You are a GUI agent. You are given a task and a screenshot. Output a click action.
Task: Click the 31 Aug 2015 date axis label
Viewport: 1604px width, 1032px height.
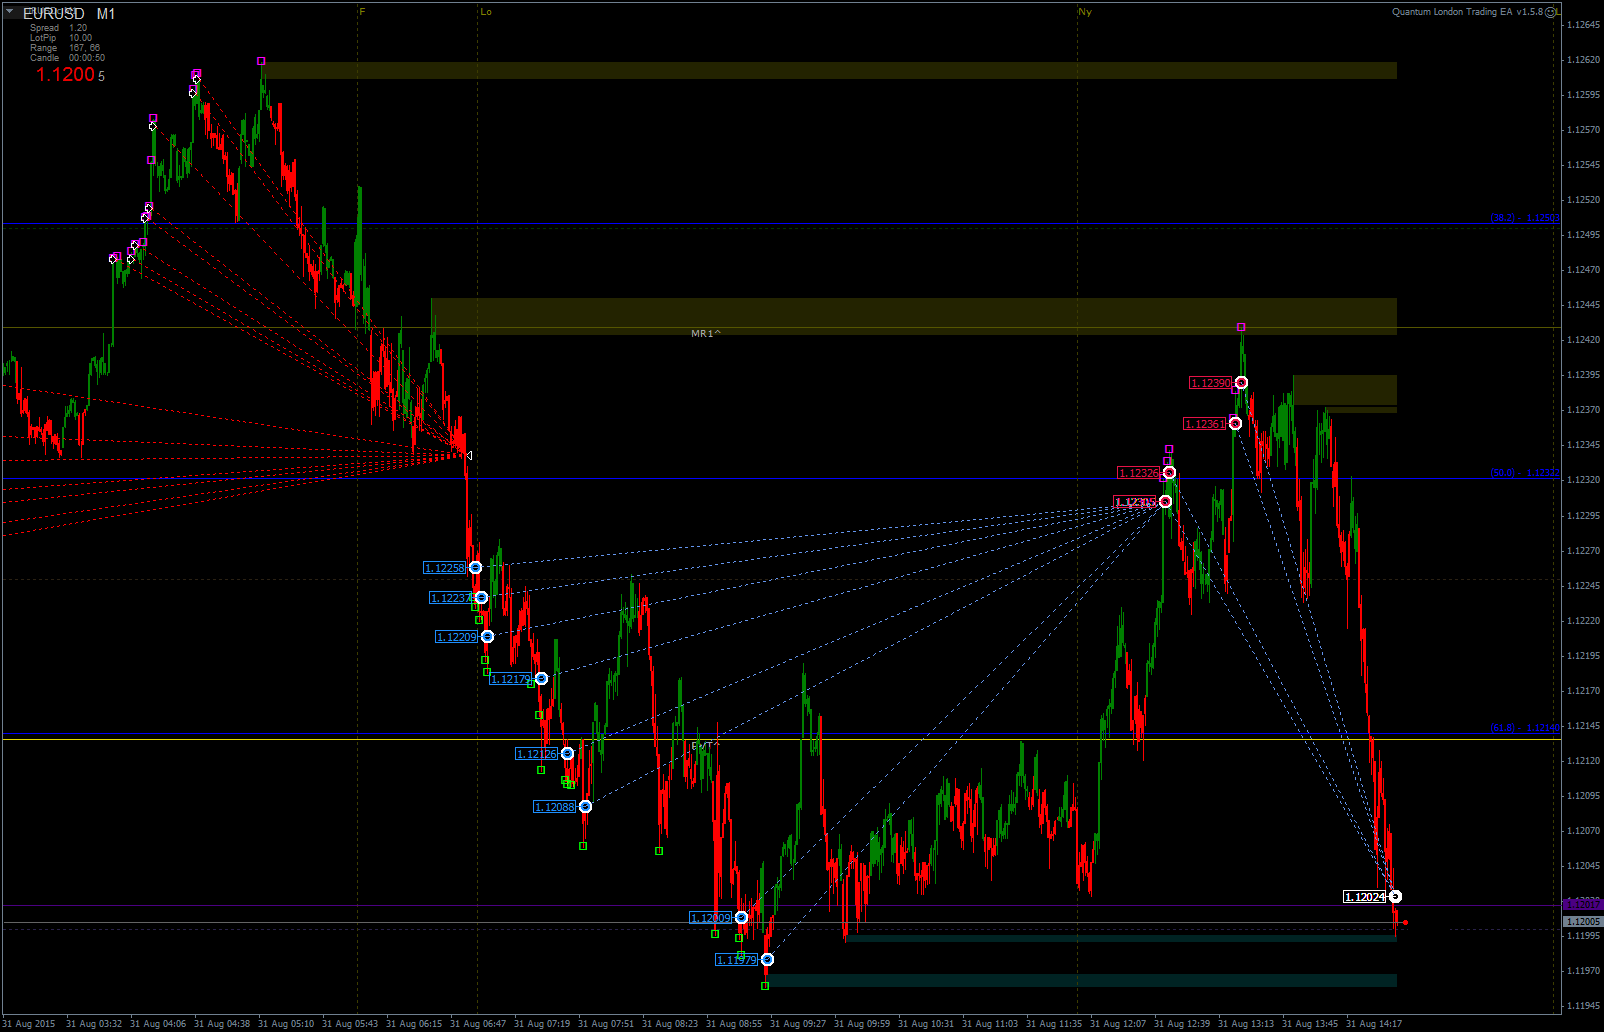pos(30,1024)
